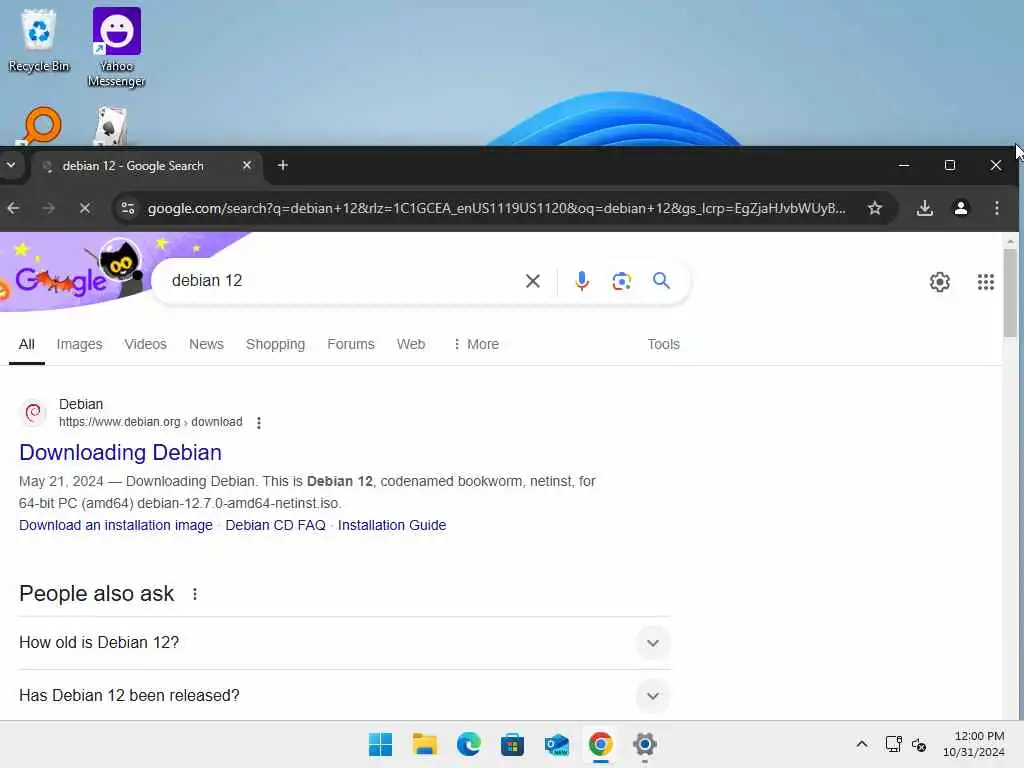Image resolution: width=1024 pixels, height=768 pixels.
Task: Open Settings gear from taskbar
Action: (644, 744)
